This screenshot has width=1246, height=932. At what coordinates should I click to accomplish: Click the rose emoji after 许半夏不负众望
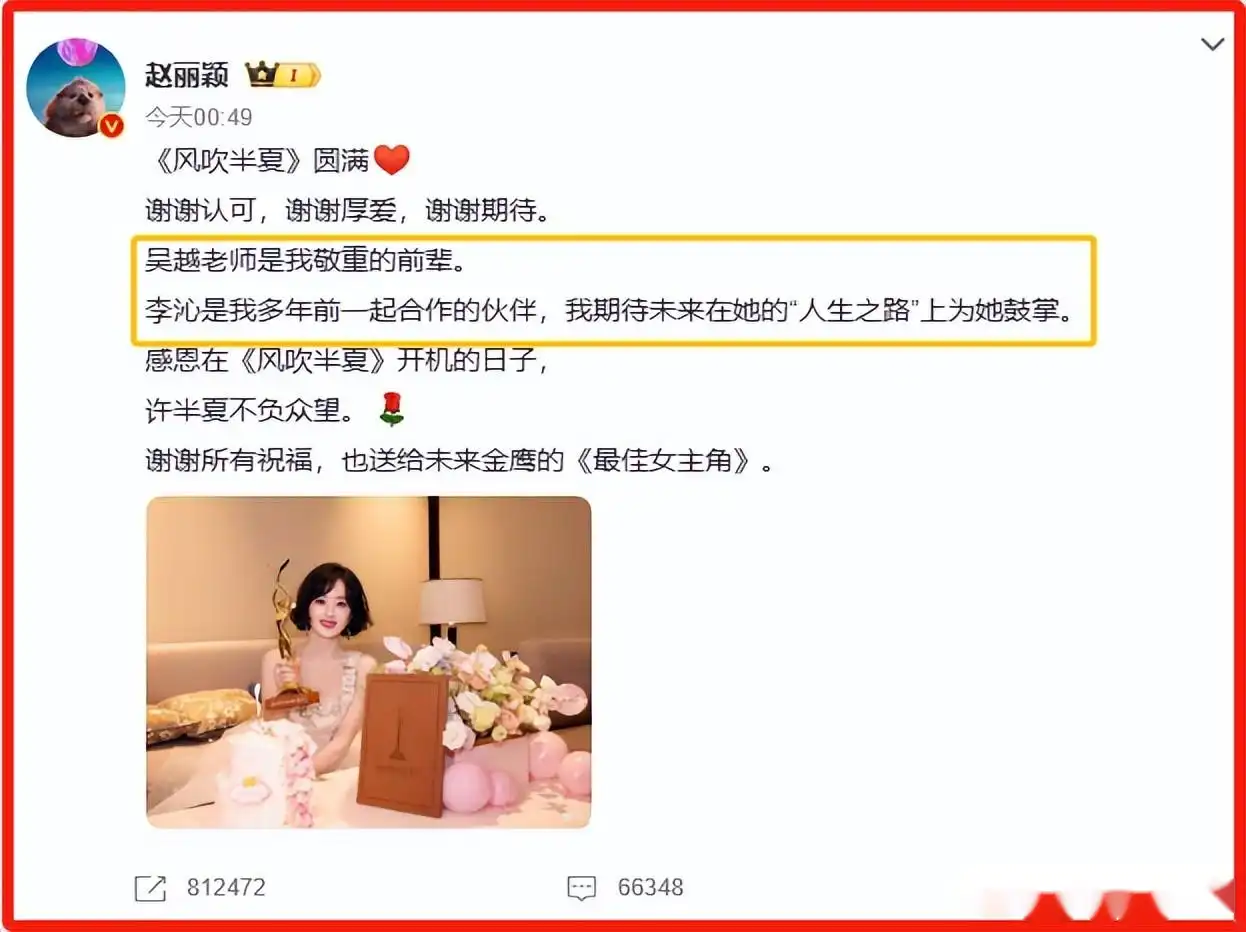391,408
